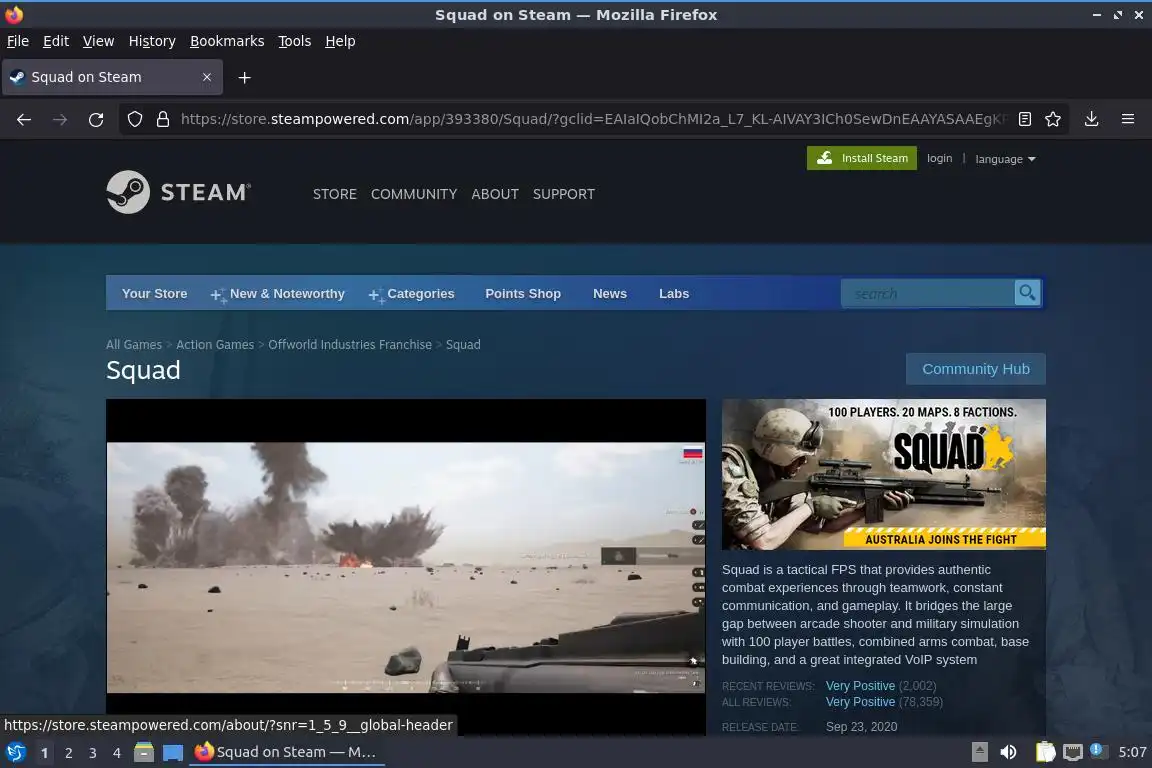This screenshot has height=768, width=1152.
Task: Open the COMMUNITY header link
Action: pos(414,194)
